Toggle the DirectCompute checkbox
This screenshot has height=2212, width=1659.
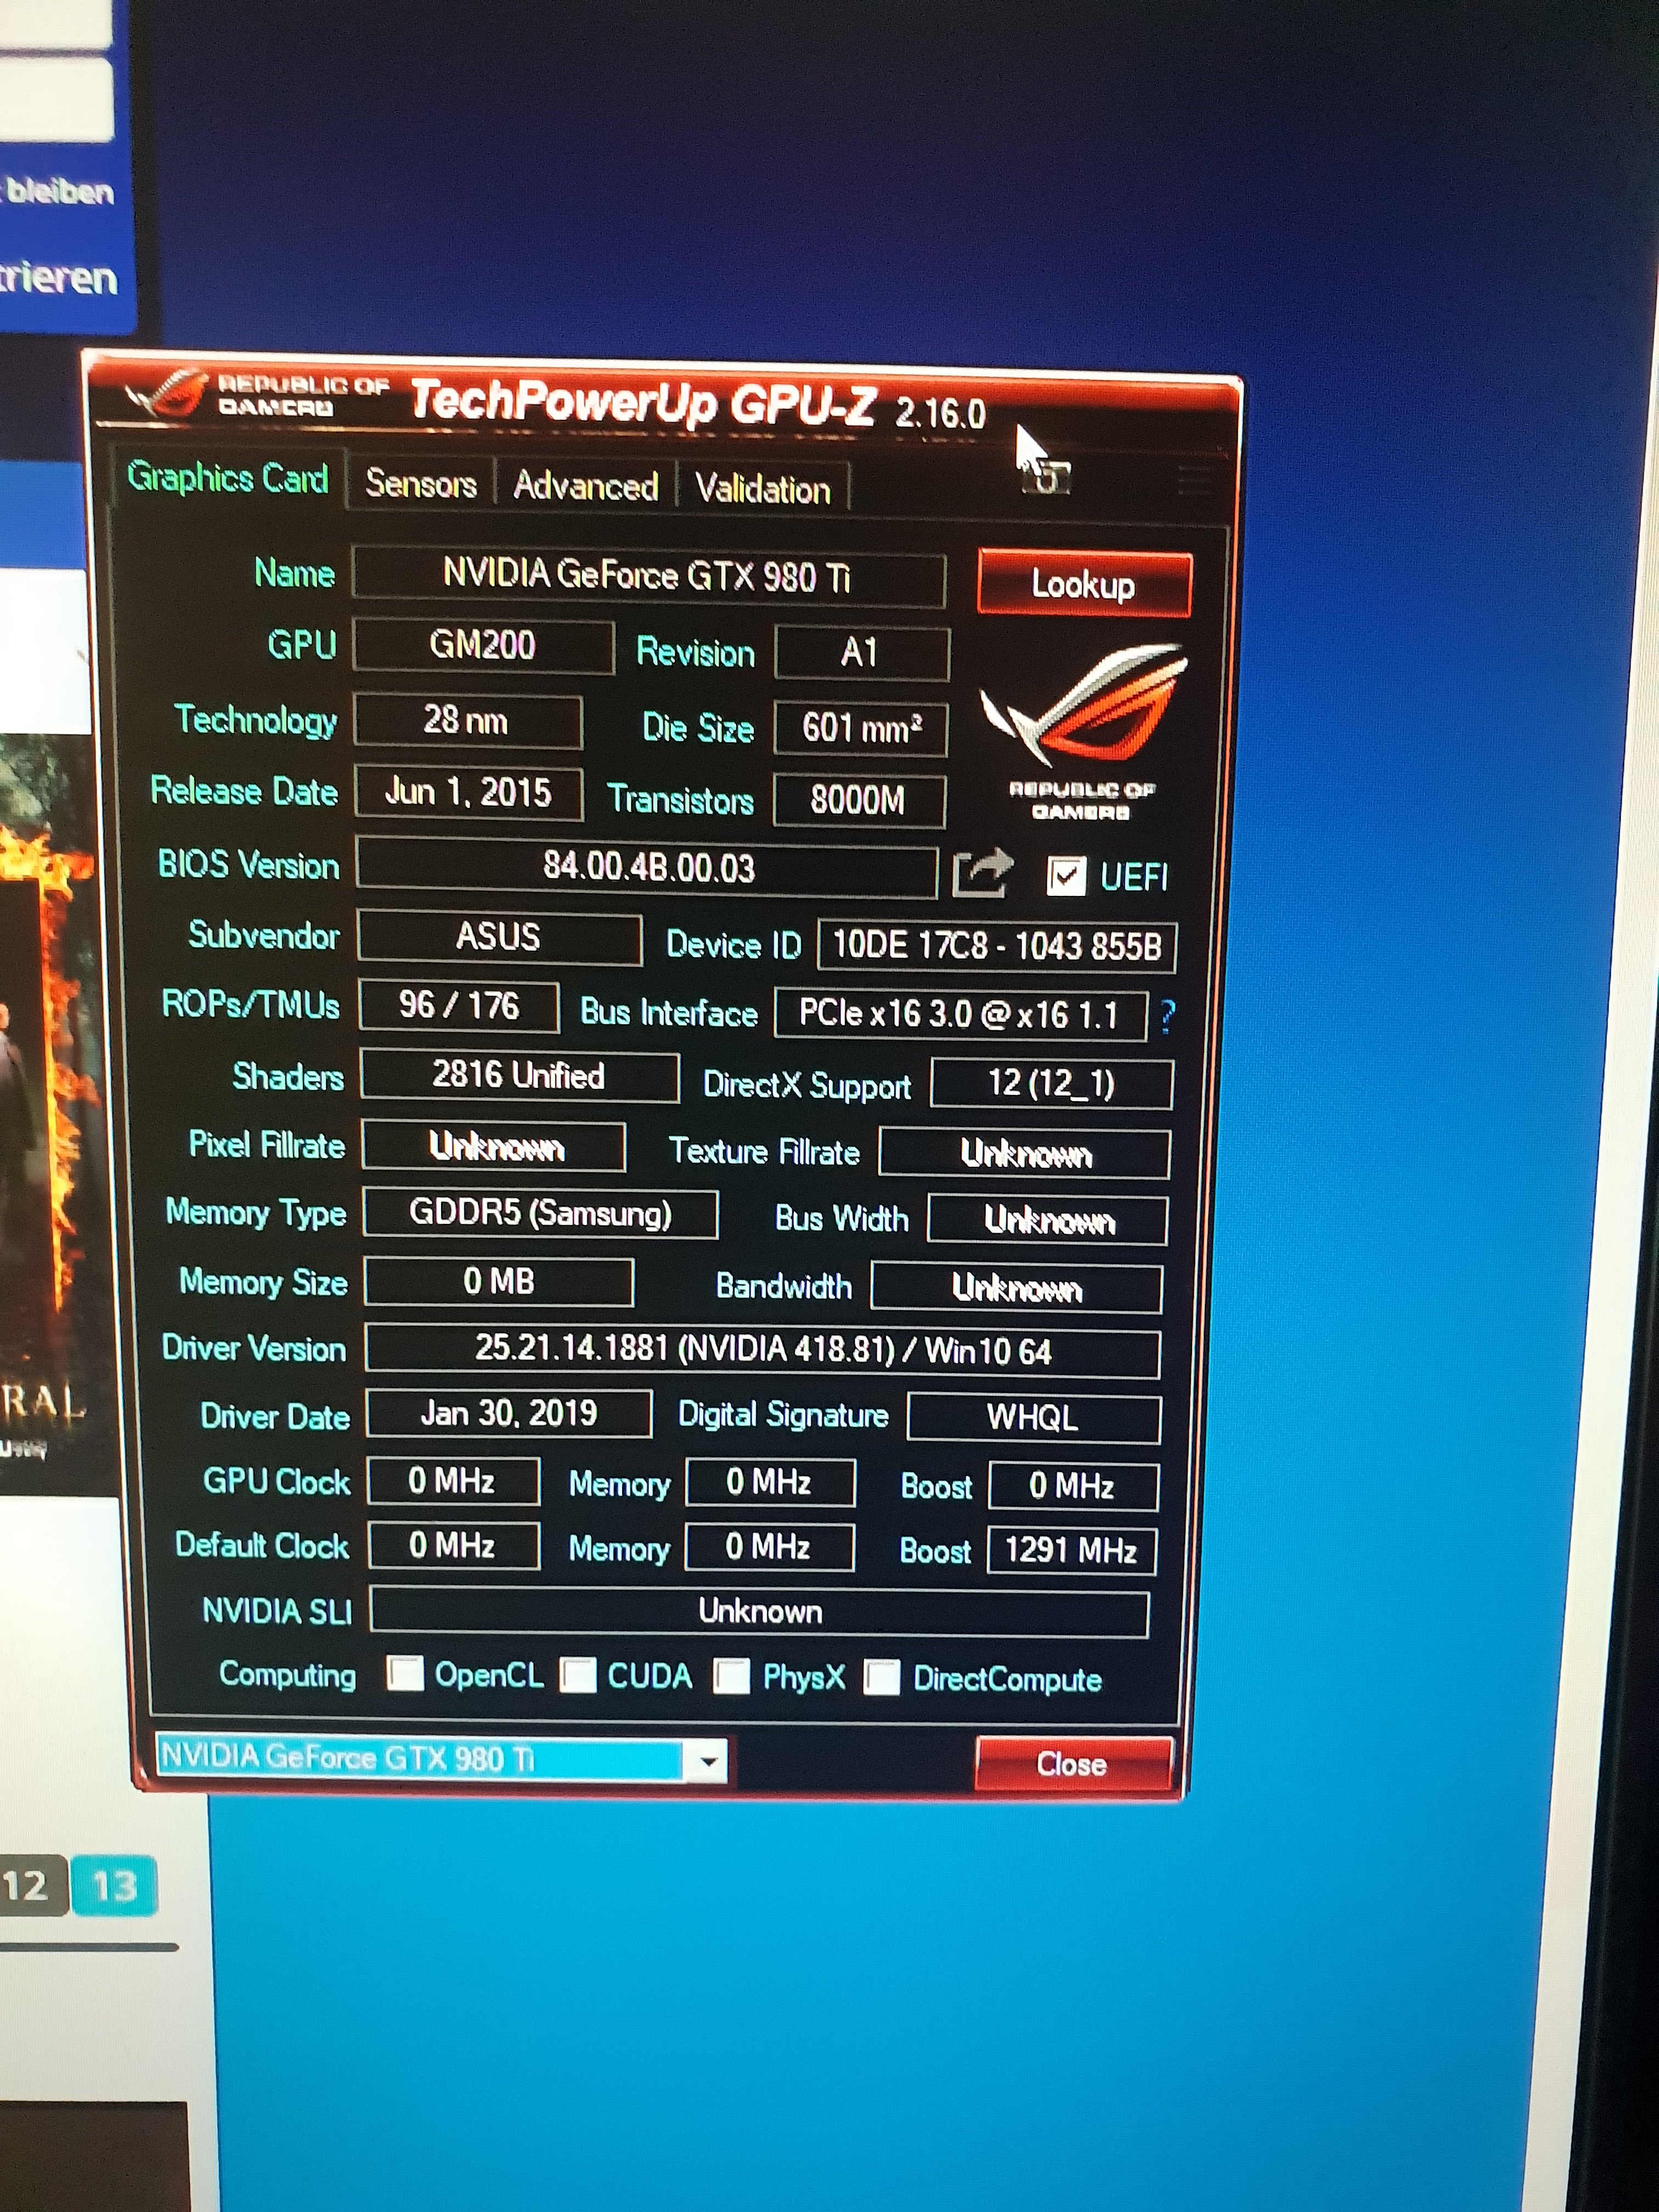[x=881, y=1677]
